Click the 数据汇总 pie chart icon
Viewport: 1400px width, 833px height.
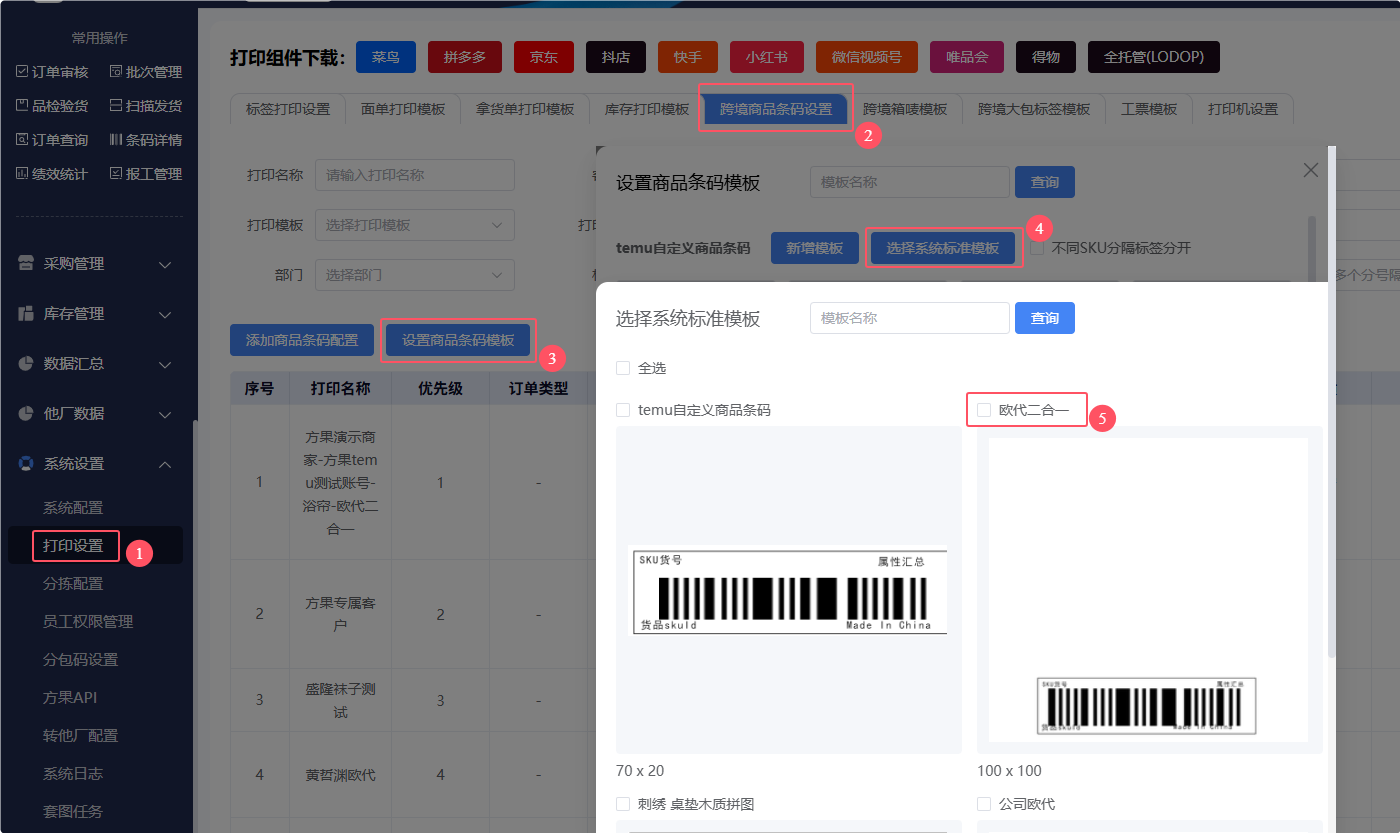27,364
